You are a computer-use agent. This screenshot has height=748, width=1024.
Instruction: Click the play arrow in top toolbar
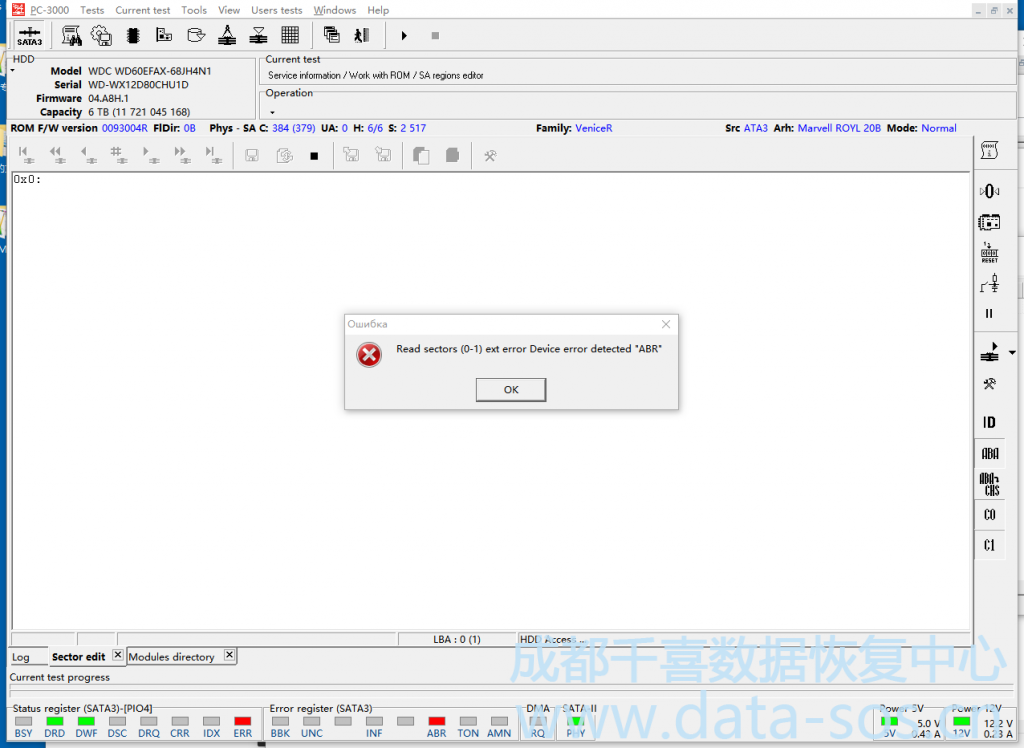coord(404,35)
